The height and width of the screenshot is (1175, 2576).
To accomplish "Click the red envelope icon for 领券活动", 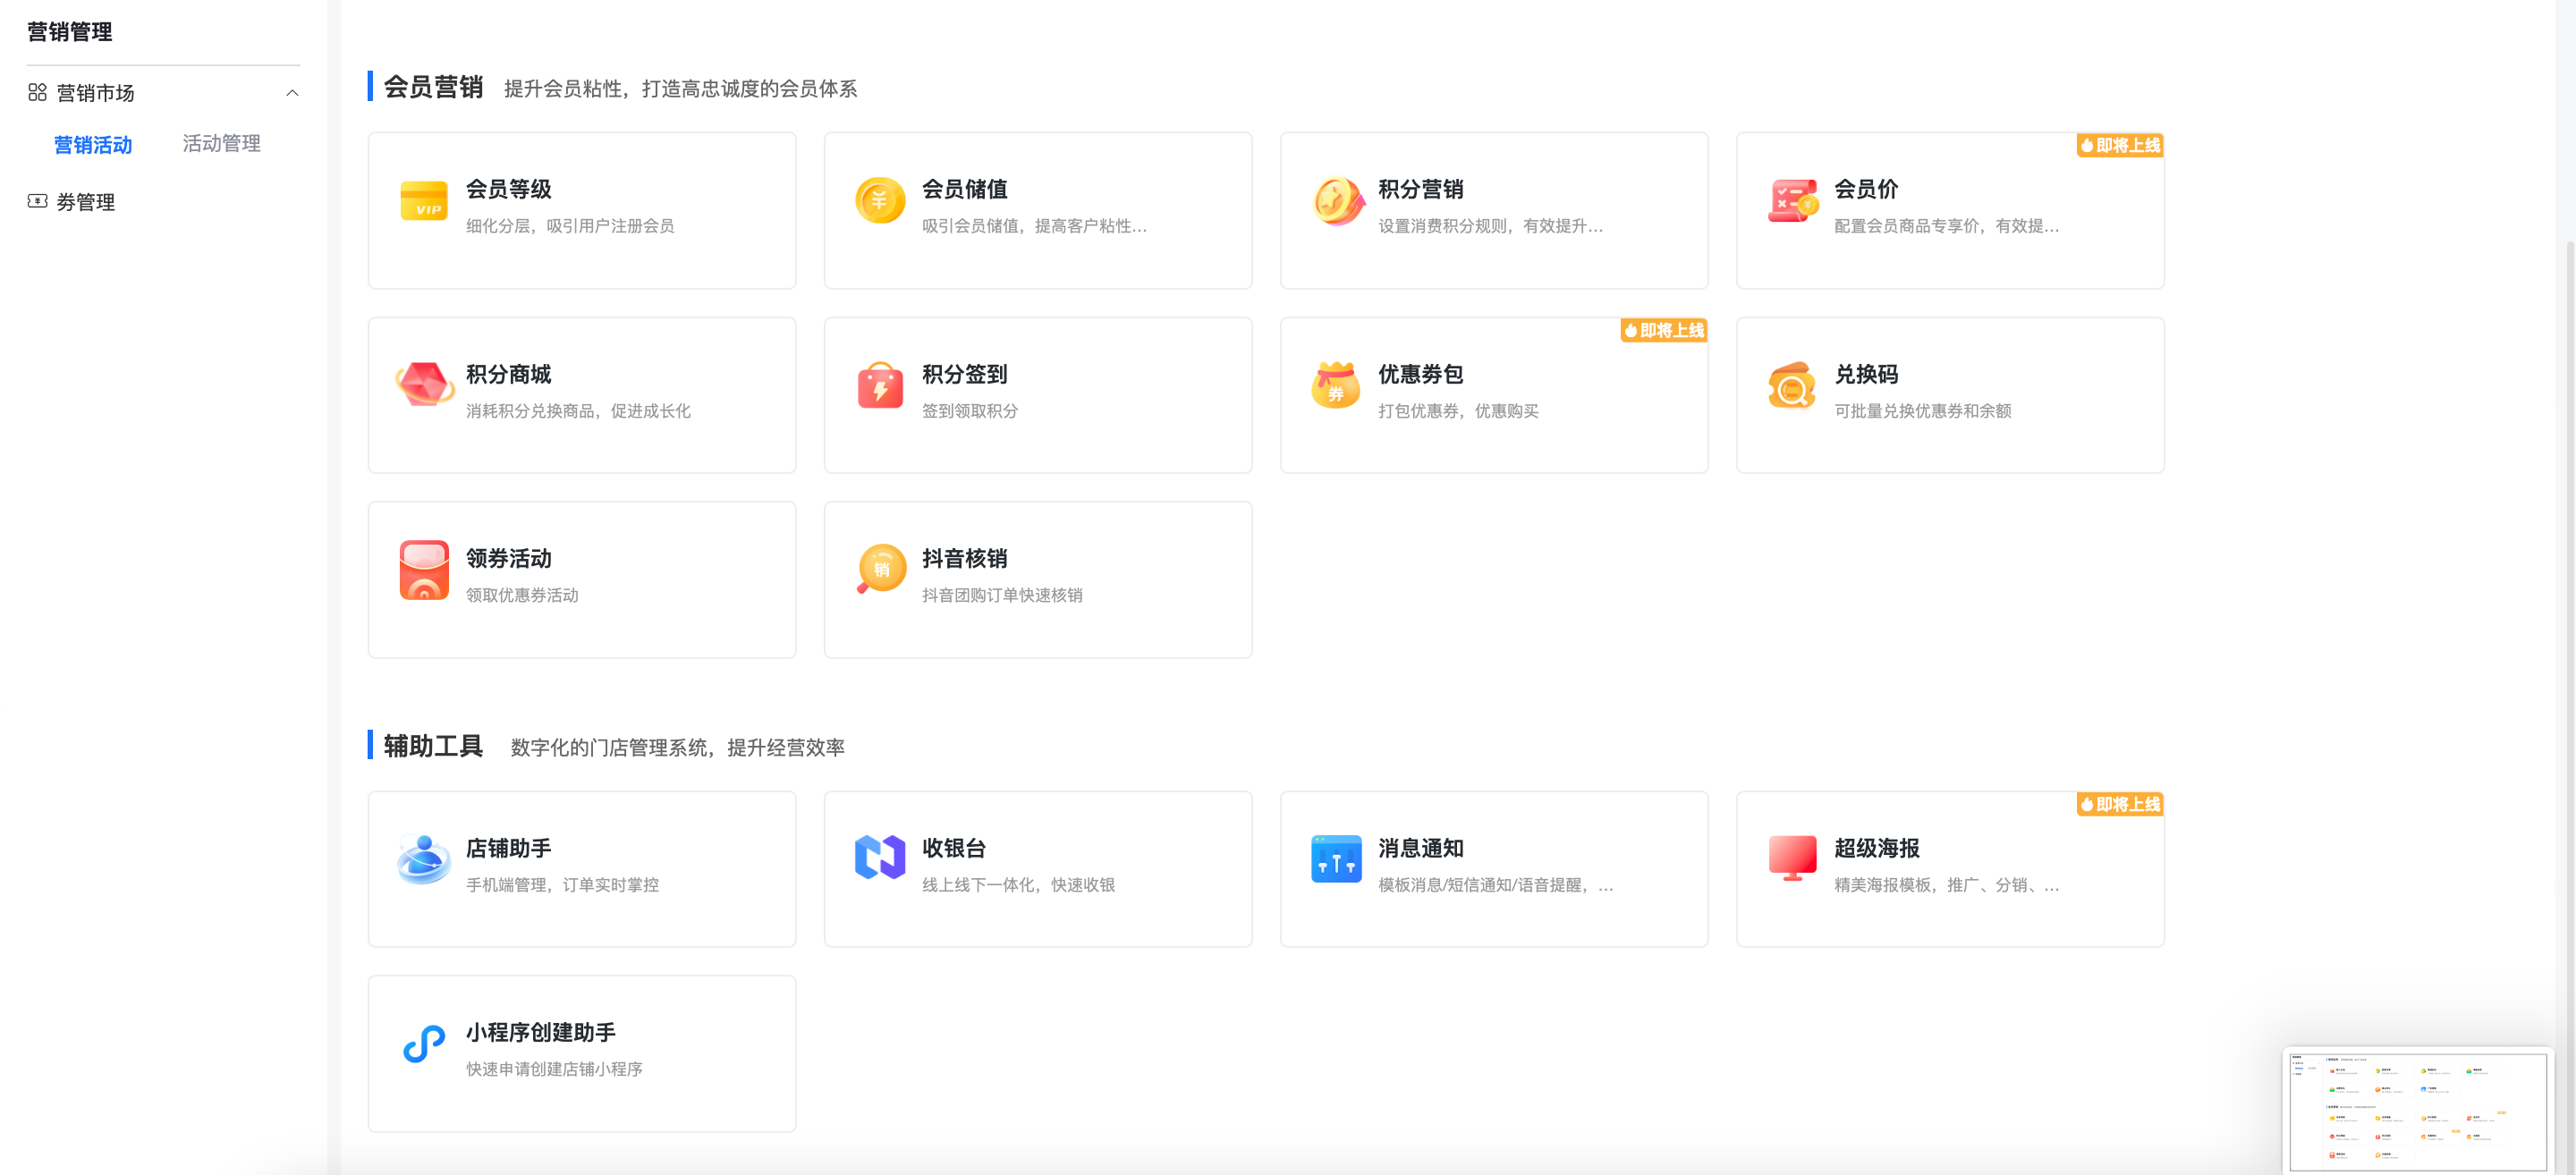I will (x=423, y=570).
